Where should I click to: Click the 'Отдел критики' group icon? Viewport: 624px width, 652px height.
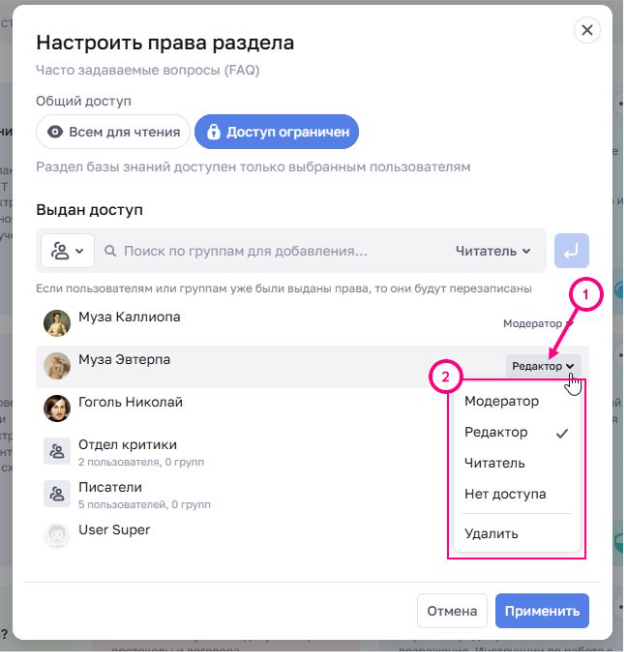[57, 451]
